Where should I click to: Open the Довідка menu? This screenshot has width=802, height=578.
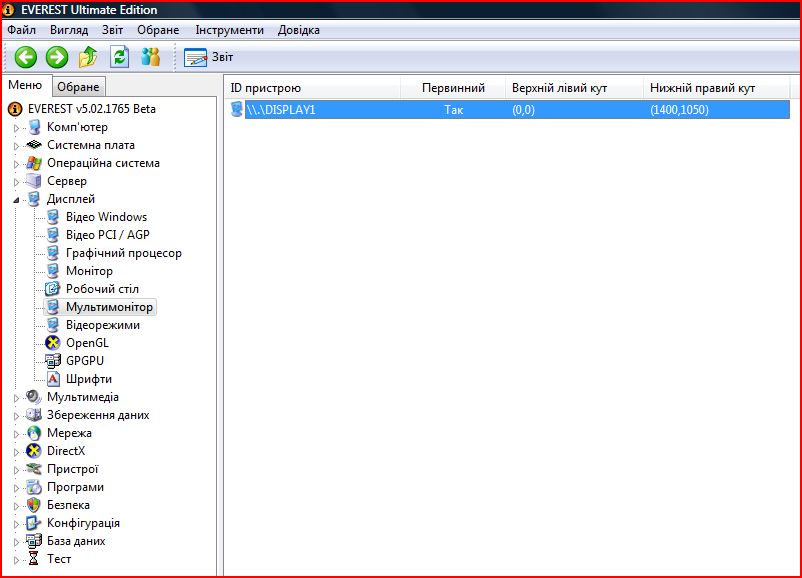tap(299, 30)
